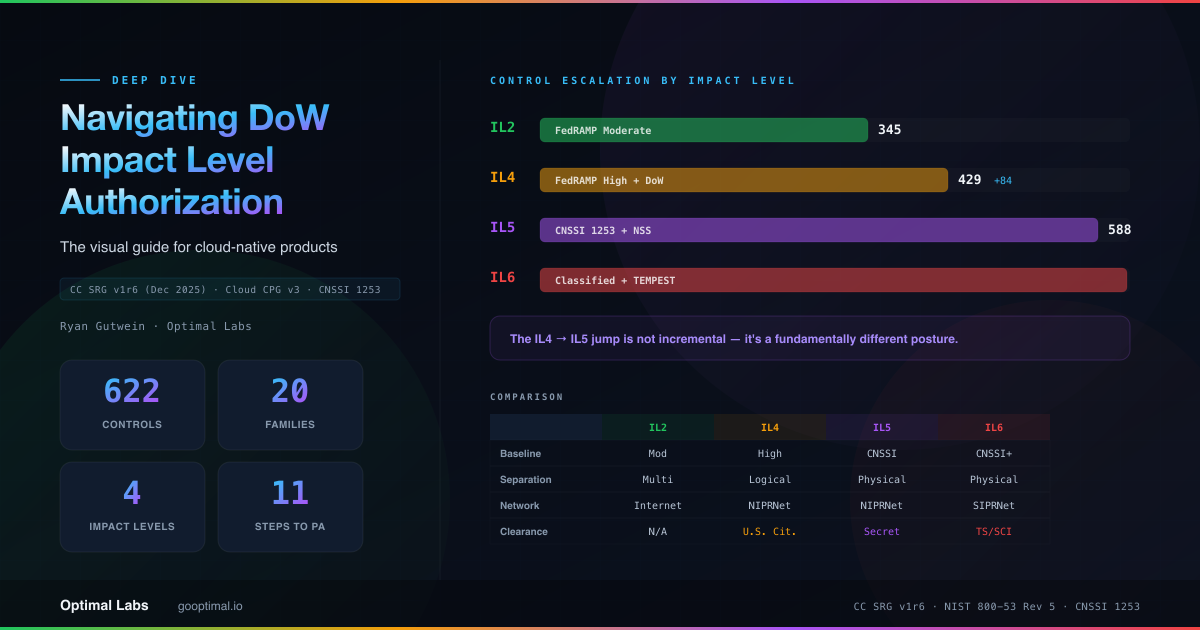Click the 'CNSSI+' baseline cell
Screen dimensions: 1200x630
(994, 454)
